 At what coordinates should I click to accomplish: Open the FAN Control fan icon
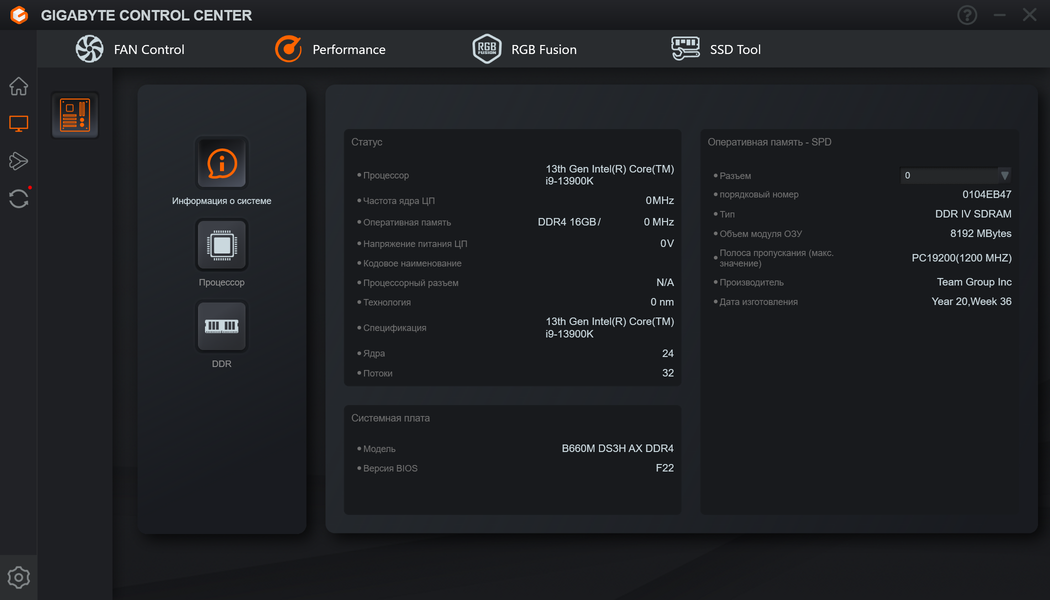click(90, 49)
